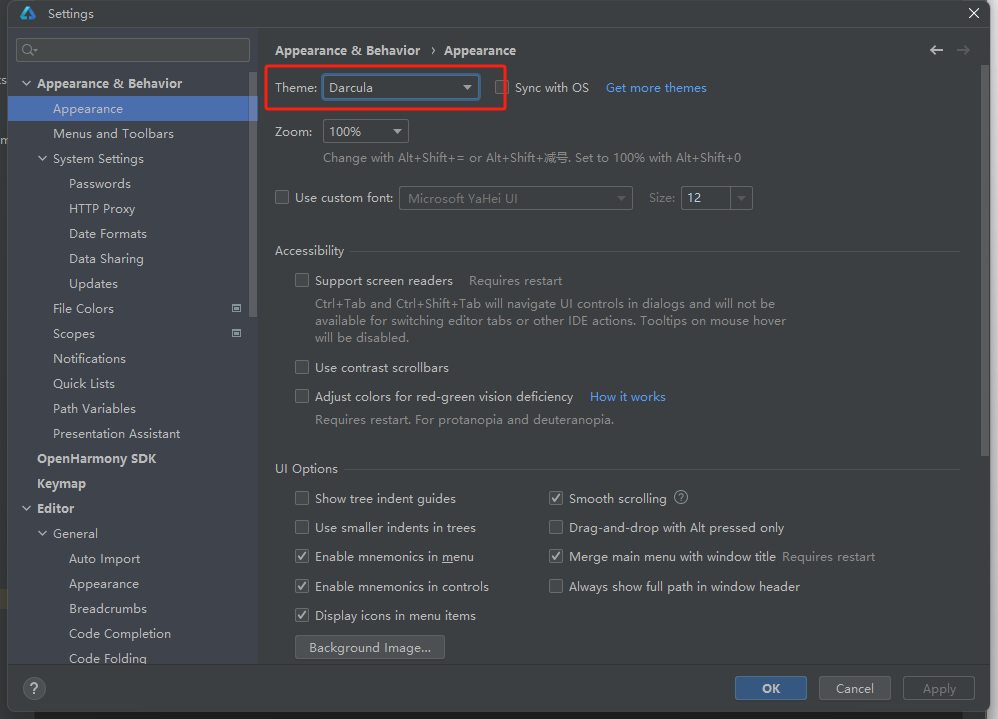The height and width of the screenshot is (719, 998).
Task: Enable Support screen readers
Action: tap(302, 281)
